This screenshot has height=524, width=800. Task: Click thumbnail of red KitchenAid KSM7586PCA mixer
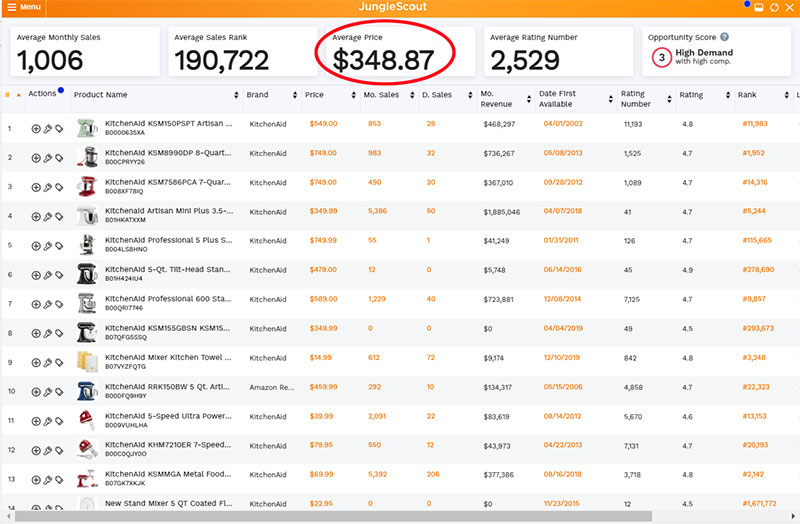coord(87,187)
